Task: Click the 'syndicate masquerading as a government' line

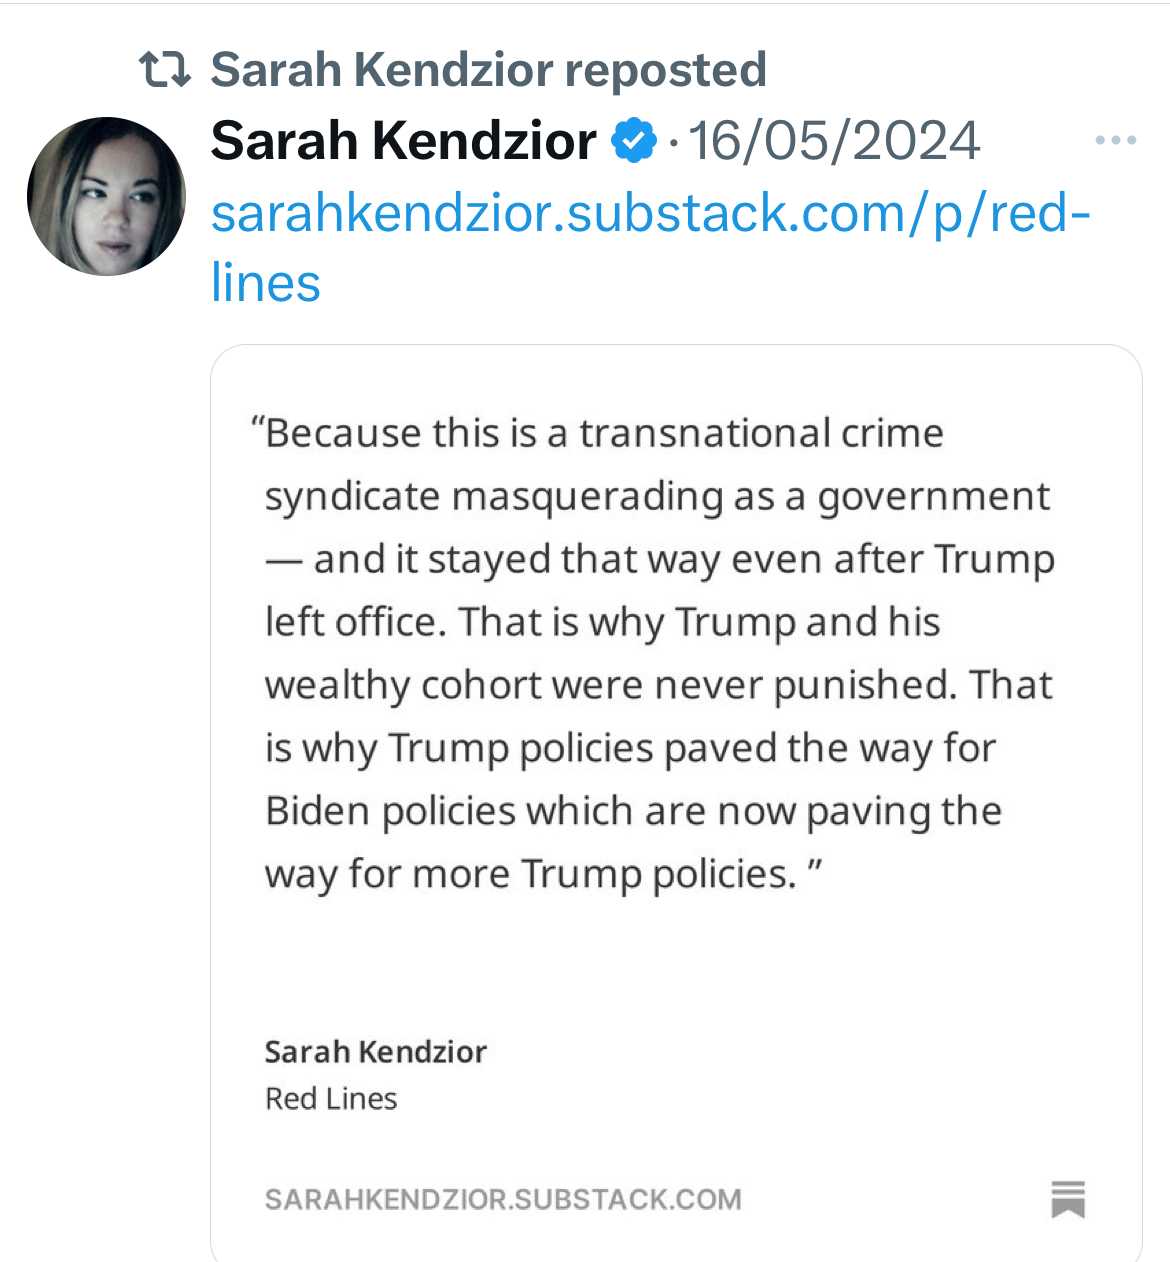Action: pyautogui.click(x=657, y=497)
